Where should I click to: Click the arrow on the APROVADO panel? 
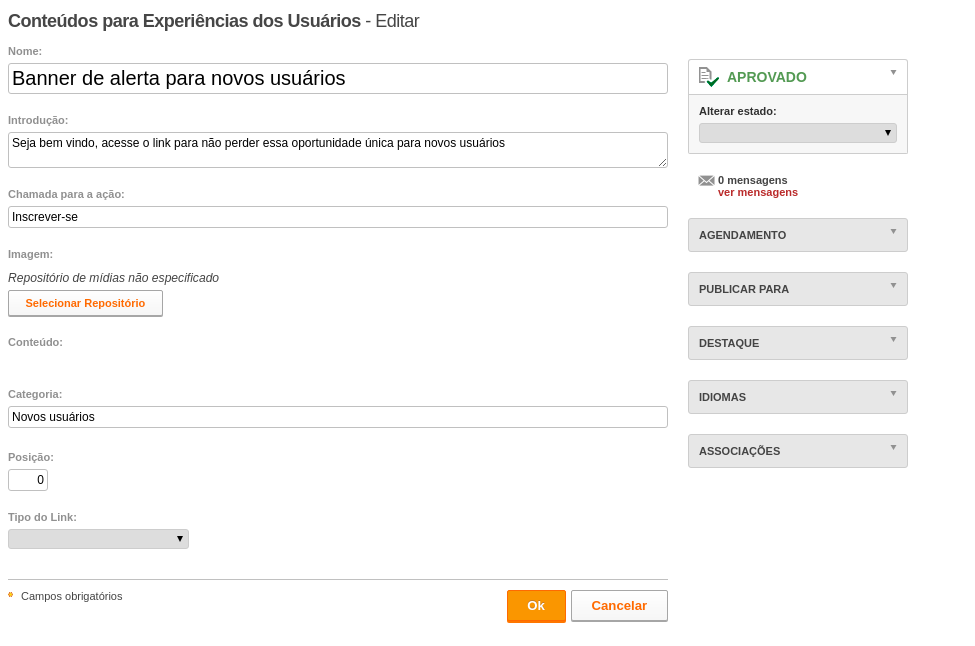pyautogui.click(x=894, y=73)
